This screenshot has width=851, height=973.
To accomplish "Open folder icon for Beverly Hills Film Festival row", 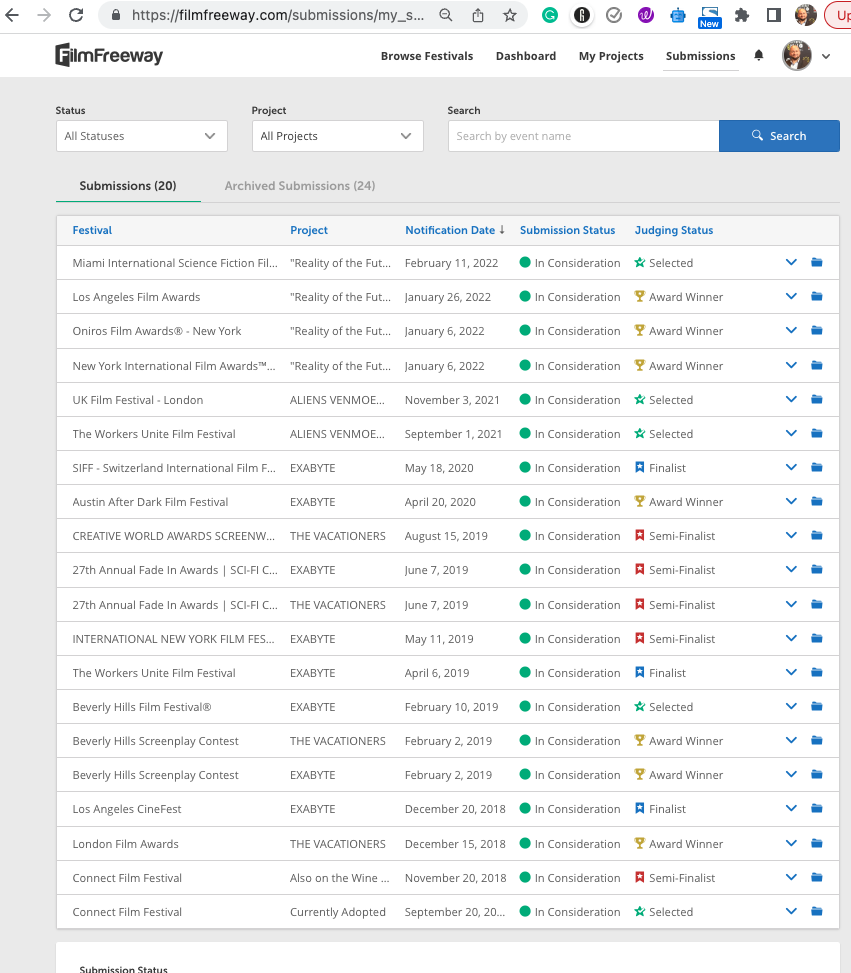I will [x=817, y=706].
